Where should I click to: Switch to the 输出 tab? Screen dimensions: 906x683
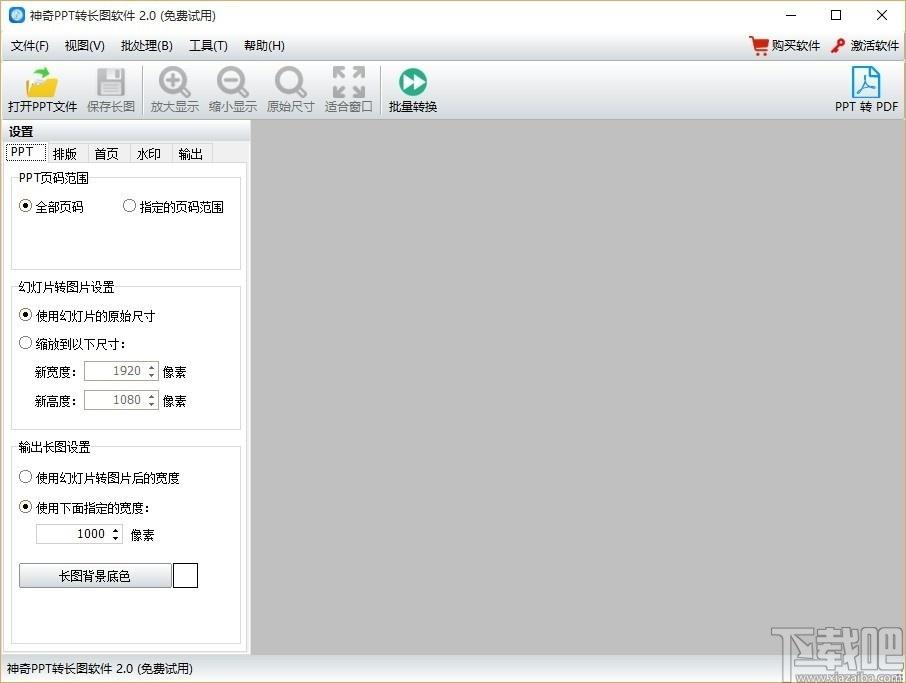click(190, 154)
